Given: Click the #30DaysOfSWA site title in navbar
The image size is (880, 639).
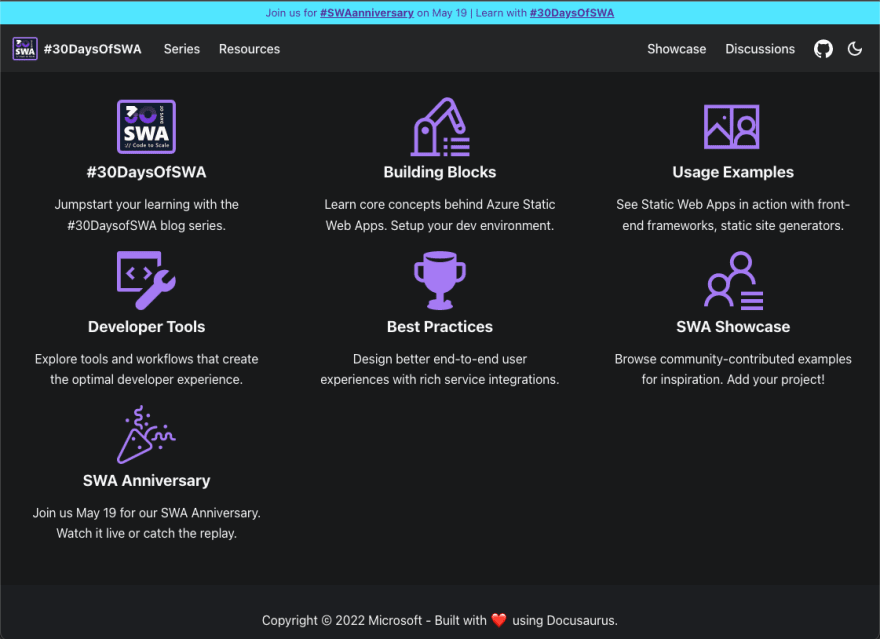Looking at the screenshot, I should pos(93,49).
